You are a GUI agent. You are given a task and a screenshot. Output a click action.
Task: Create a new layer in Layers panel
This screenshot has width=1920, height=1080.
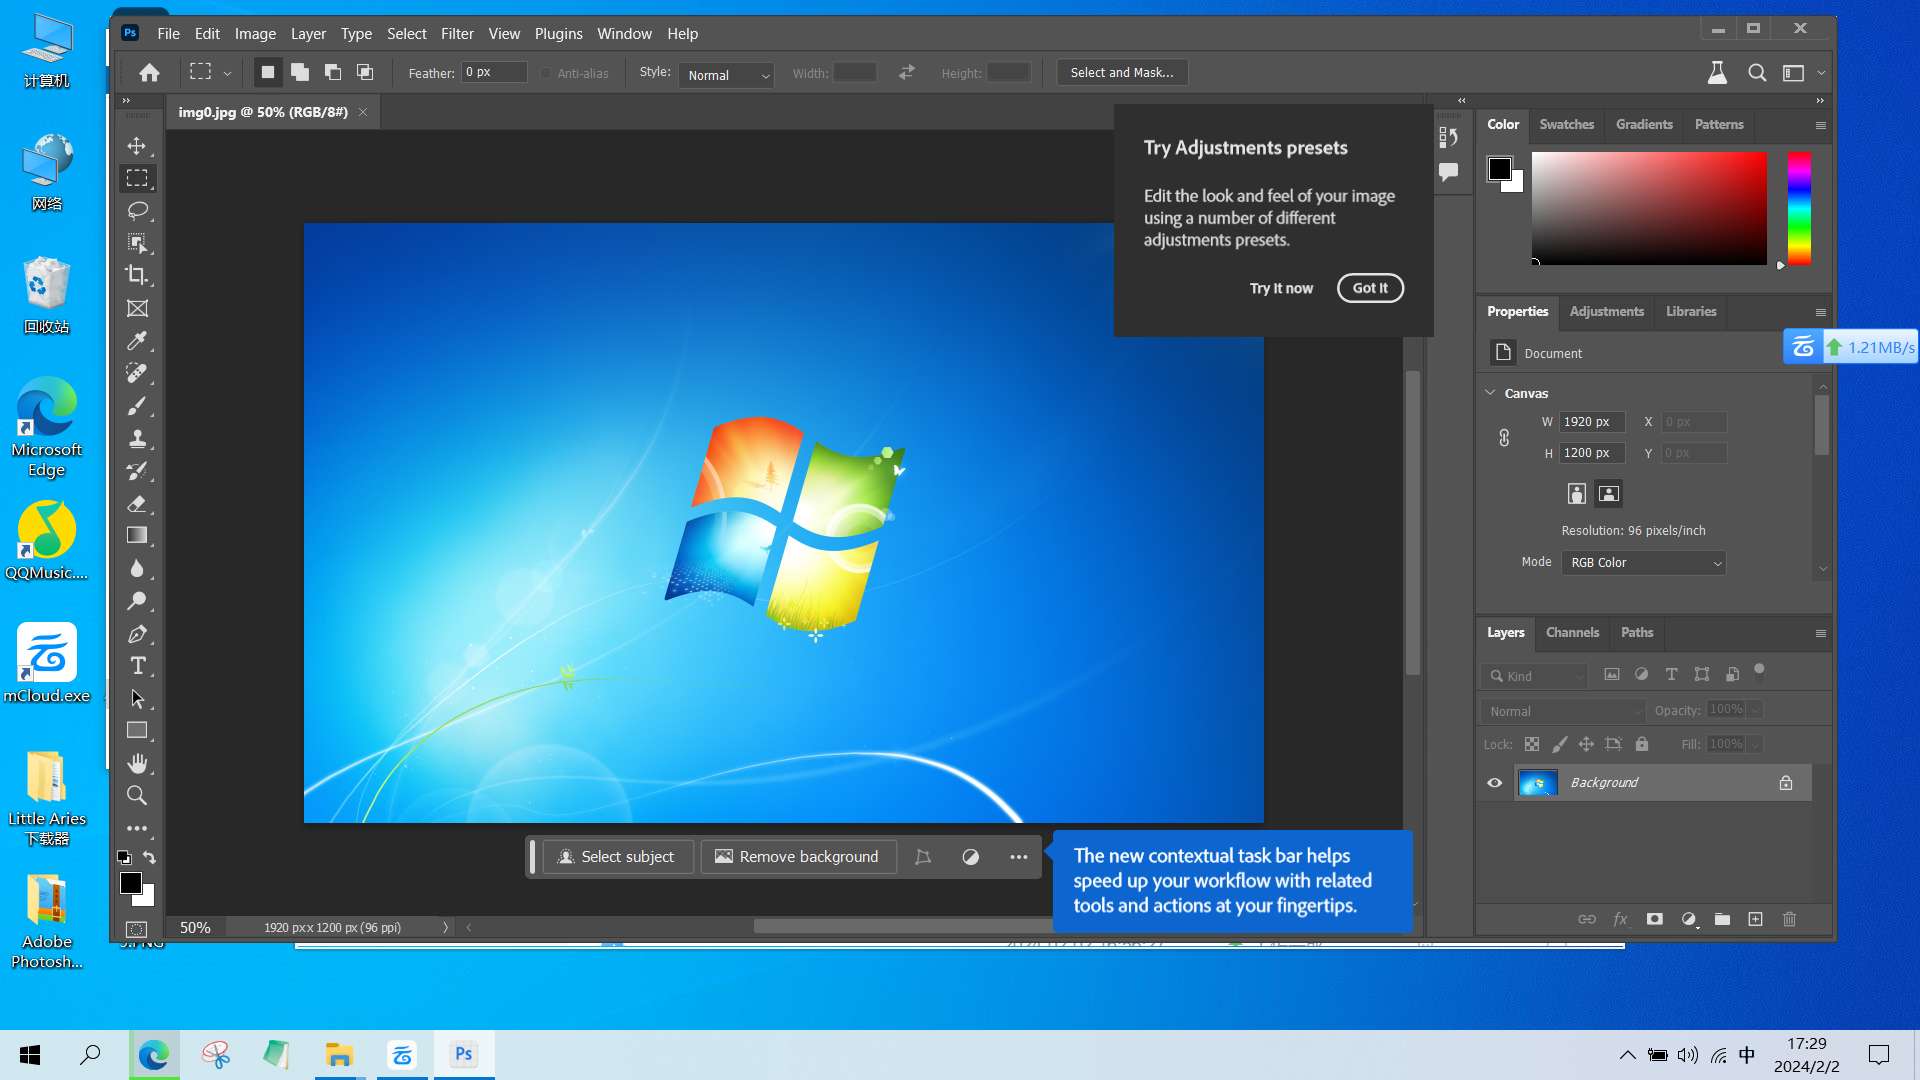tap(1755, 919)
